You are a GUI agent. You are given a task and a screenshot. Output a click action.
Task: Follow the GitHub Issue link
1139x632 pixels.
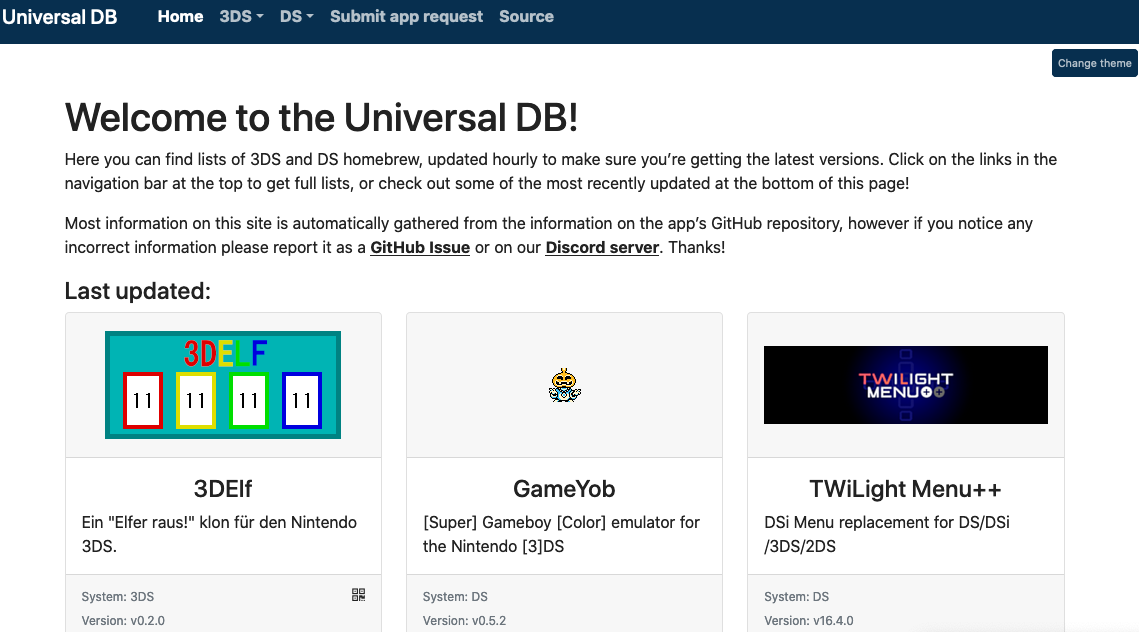[x=420, y=247]
